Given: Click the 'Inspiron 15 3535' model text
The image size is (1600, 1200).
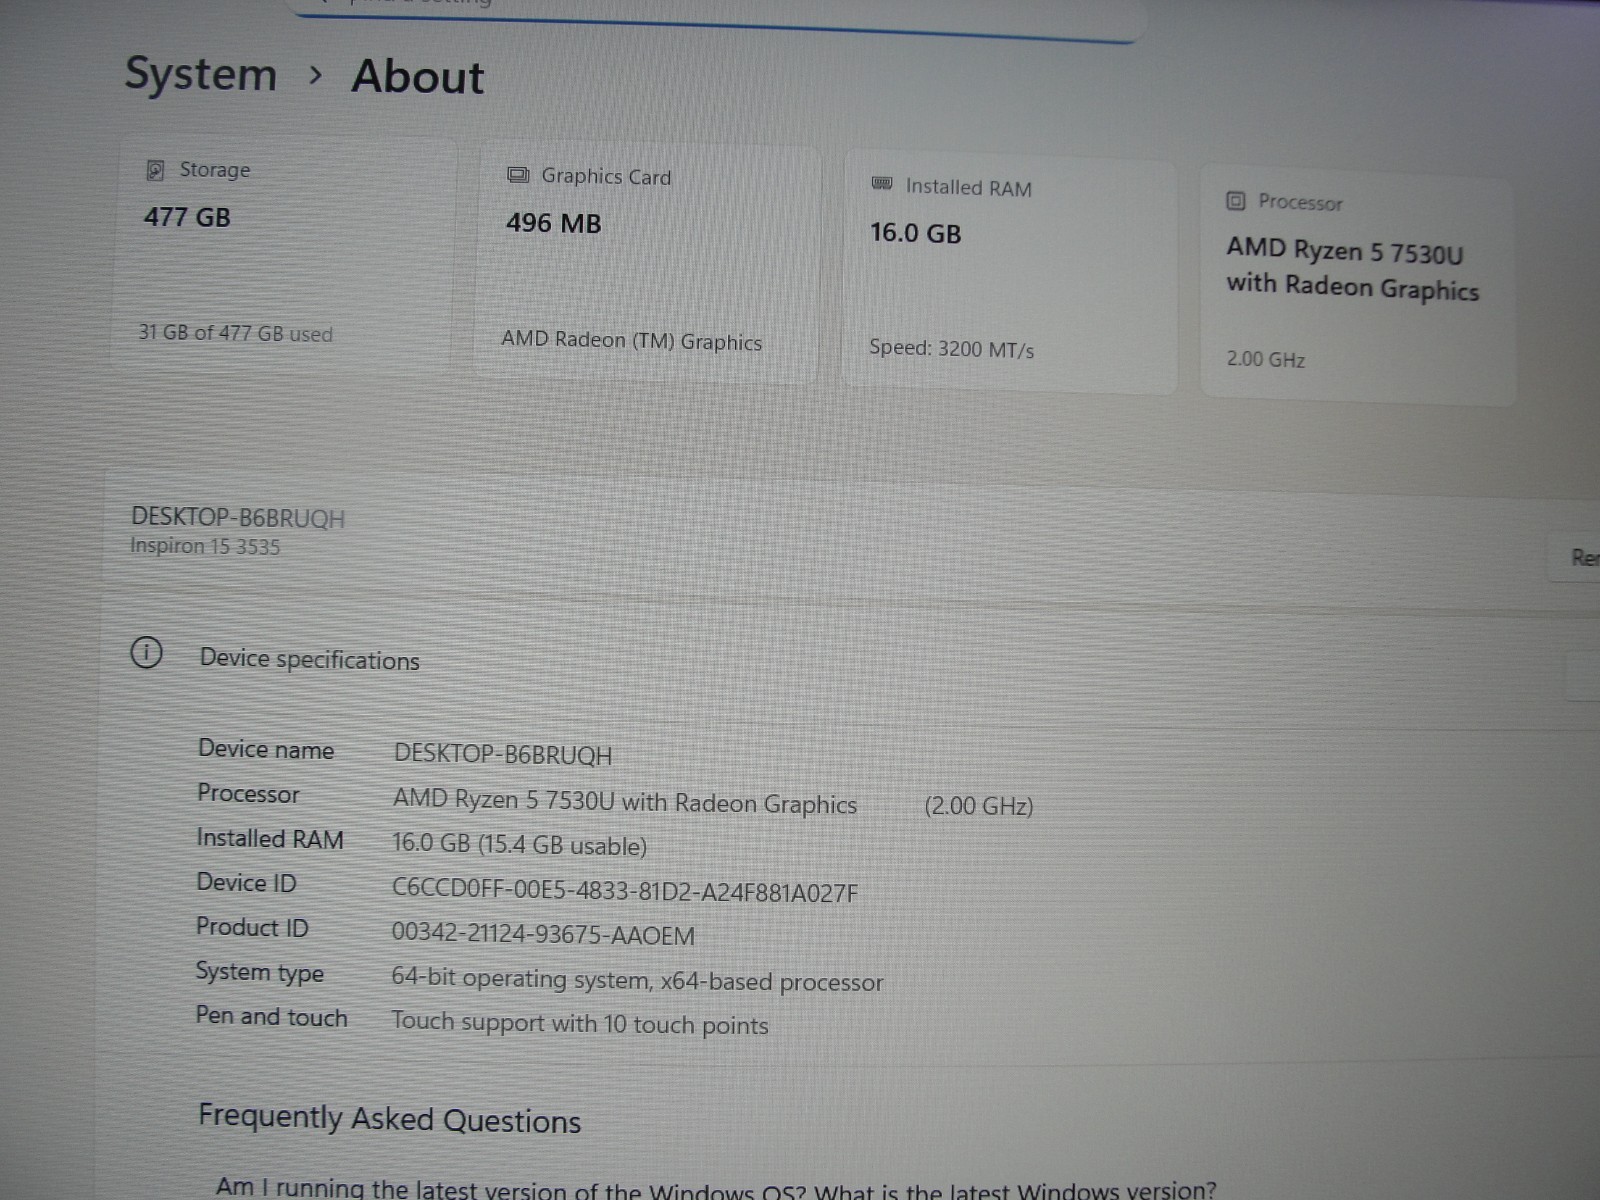Looking at the screenshot, I should click(205, 546).
